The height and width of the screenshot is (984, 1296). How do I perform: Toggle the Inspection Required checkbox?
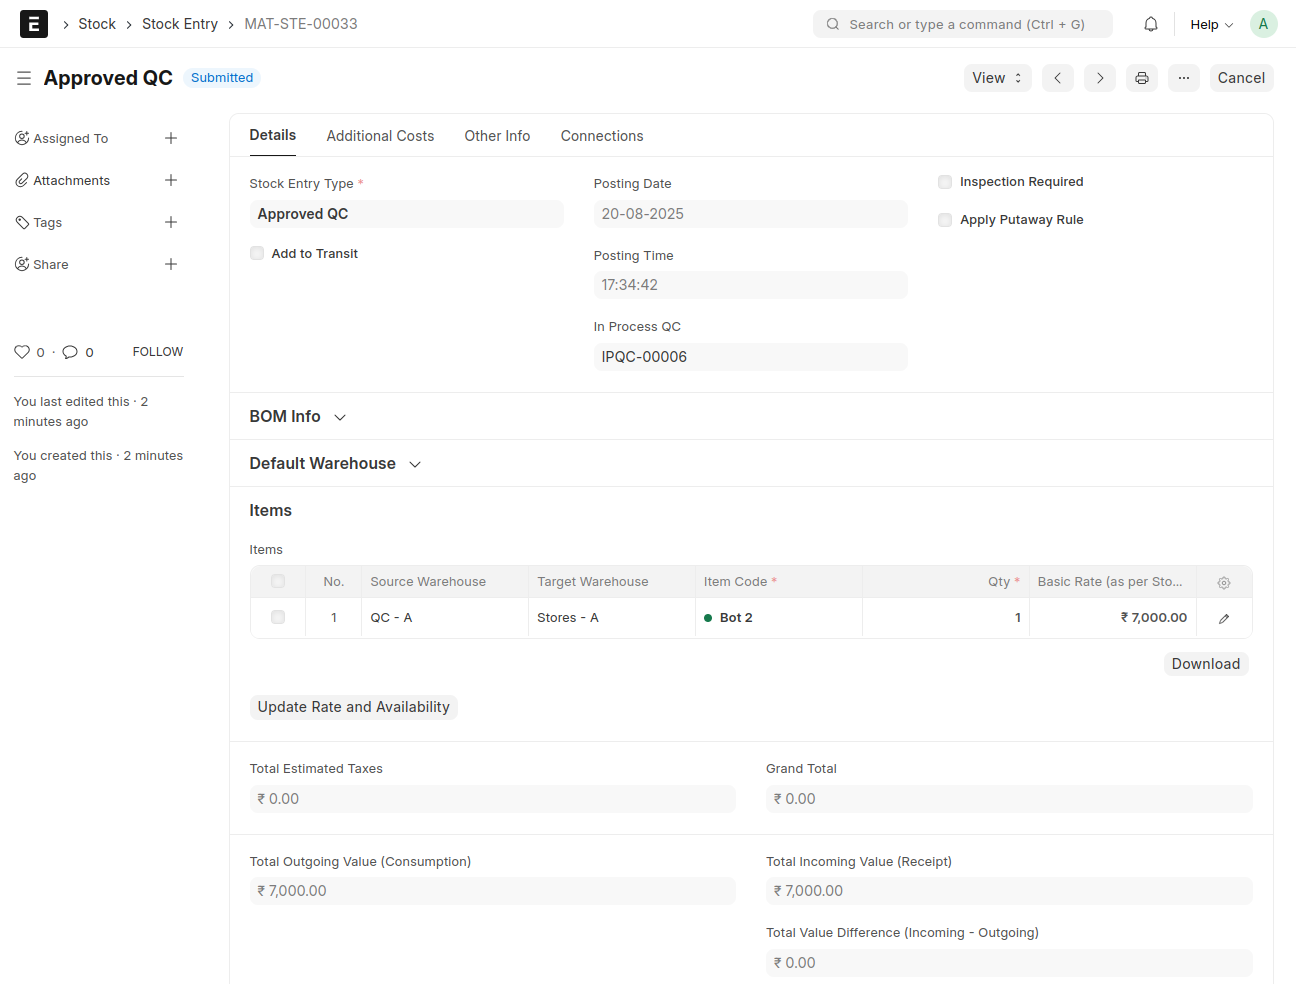(945, 182)
